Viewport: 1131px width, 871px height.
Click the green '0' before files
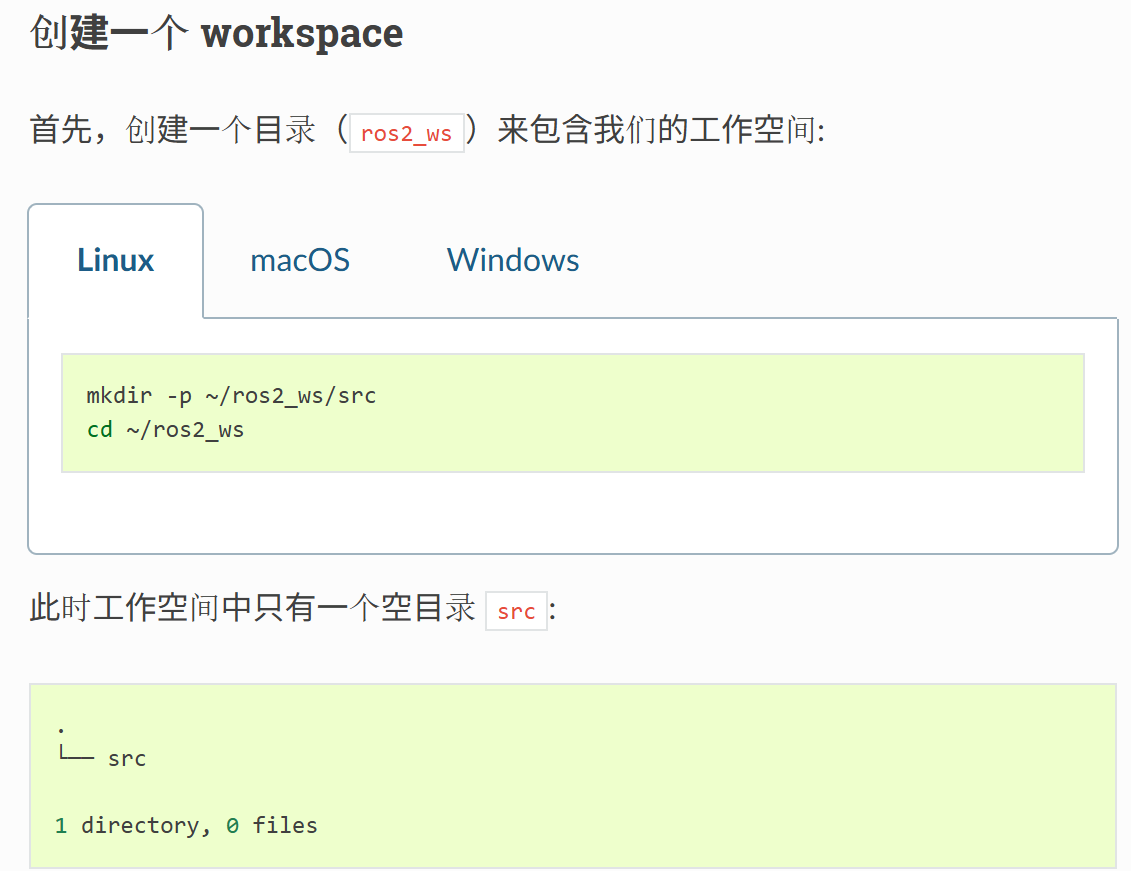click(x=232, y=826)
